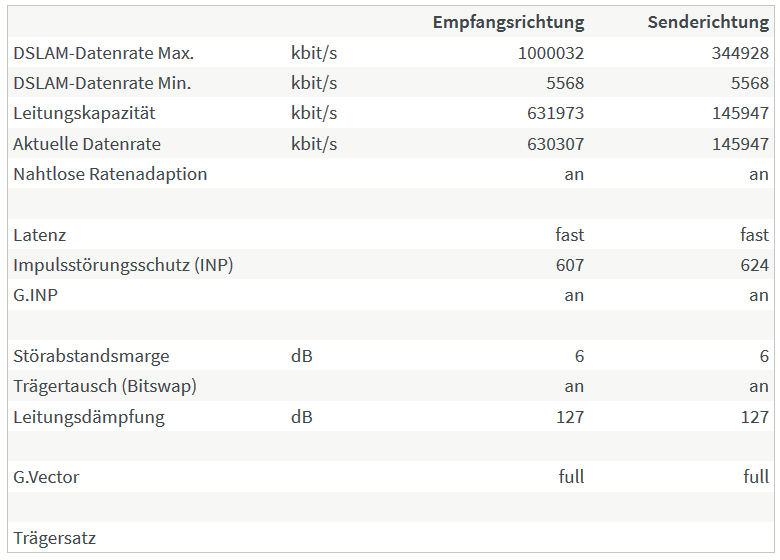Select the Störabstandsmarge row label
Screen dimensions: 780x560
91,356
